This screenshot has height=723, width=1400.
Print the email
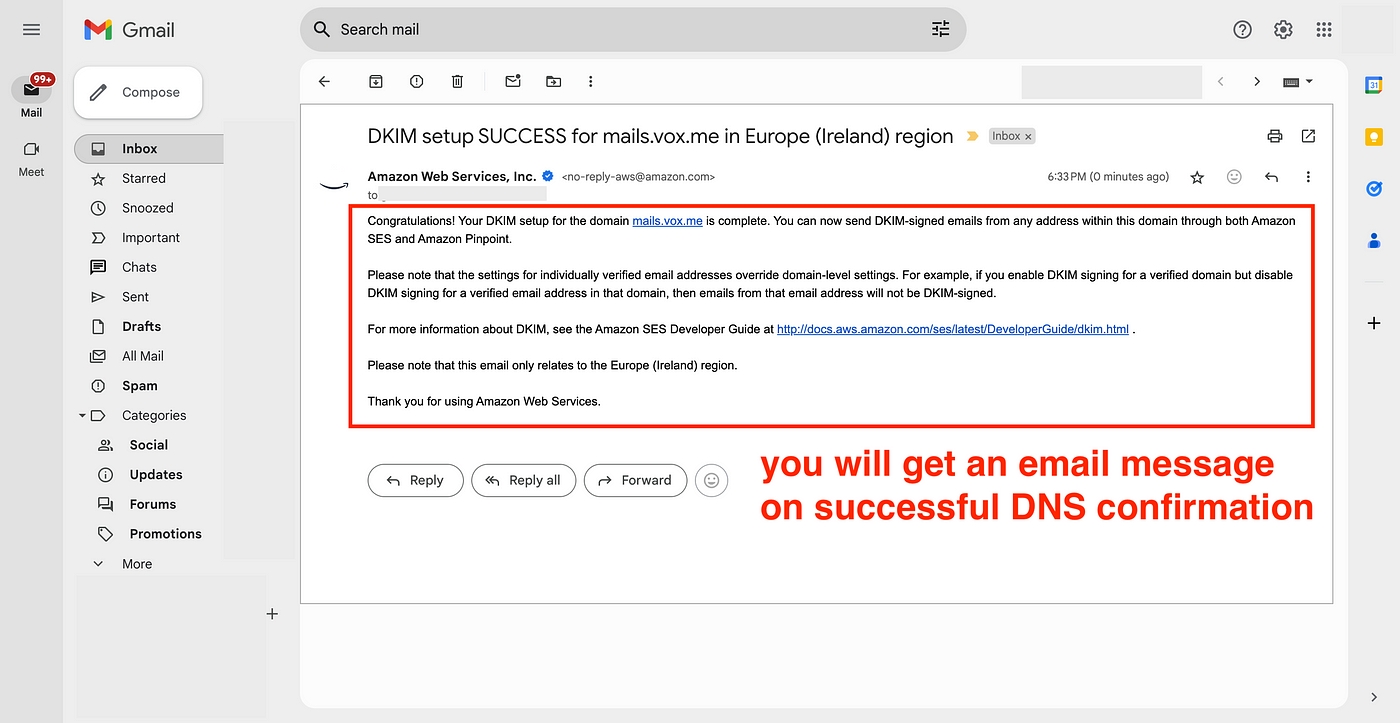tap(1274, 136)
